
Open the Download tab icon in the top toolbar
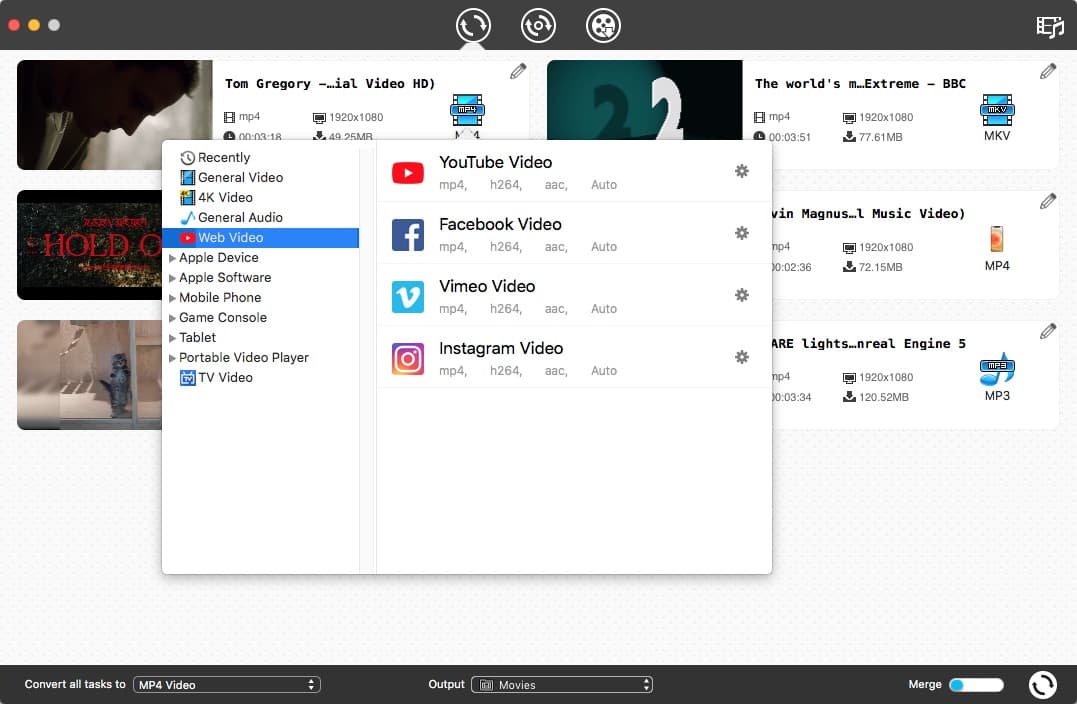[538, 25]
